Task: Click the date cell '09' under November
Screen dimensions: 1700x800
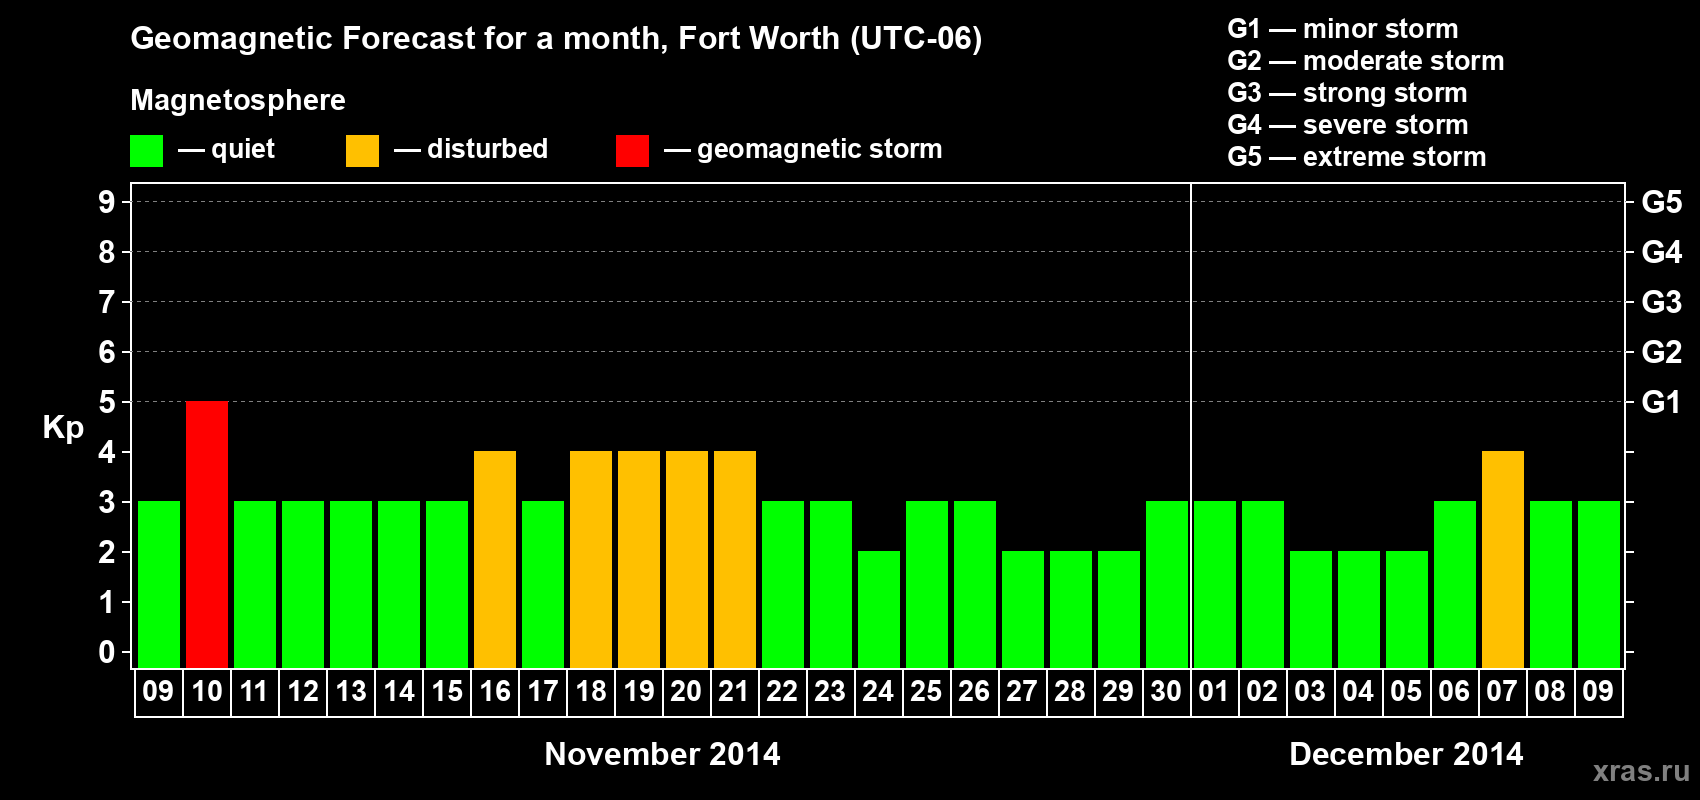Action: (x=159, y=692)
